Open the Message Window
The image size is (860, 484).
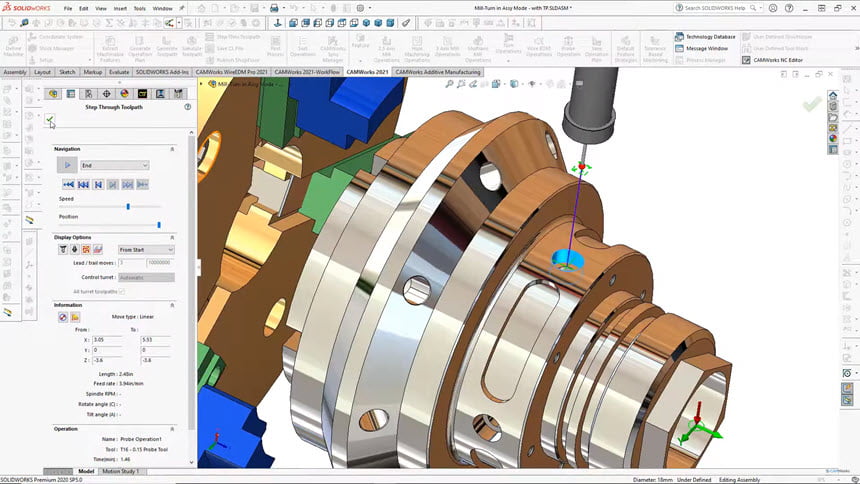pos(701,48)
